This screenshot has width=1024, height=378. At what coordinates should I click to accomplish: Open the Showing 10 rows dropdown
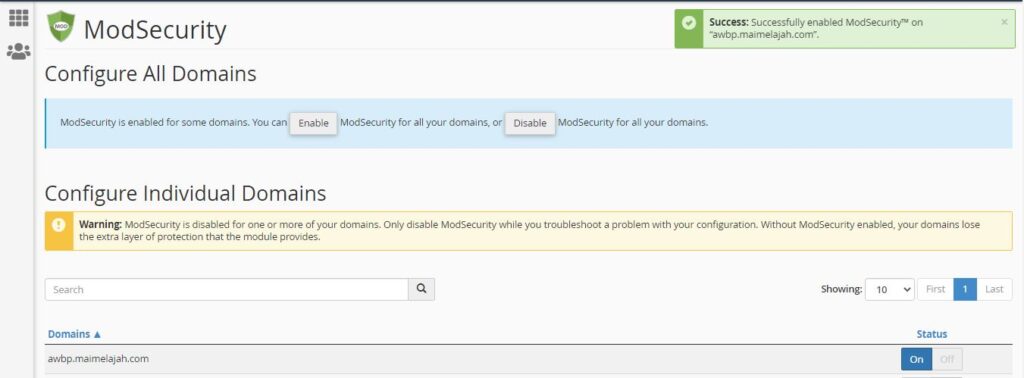tap(889, 289)
